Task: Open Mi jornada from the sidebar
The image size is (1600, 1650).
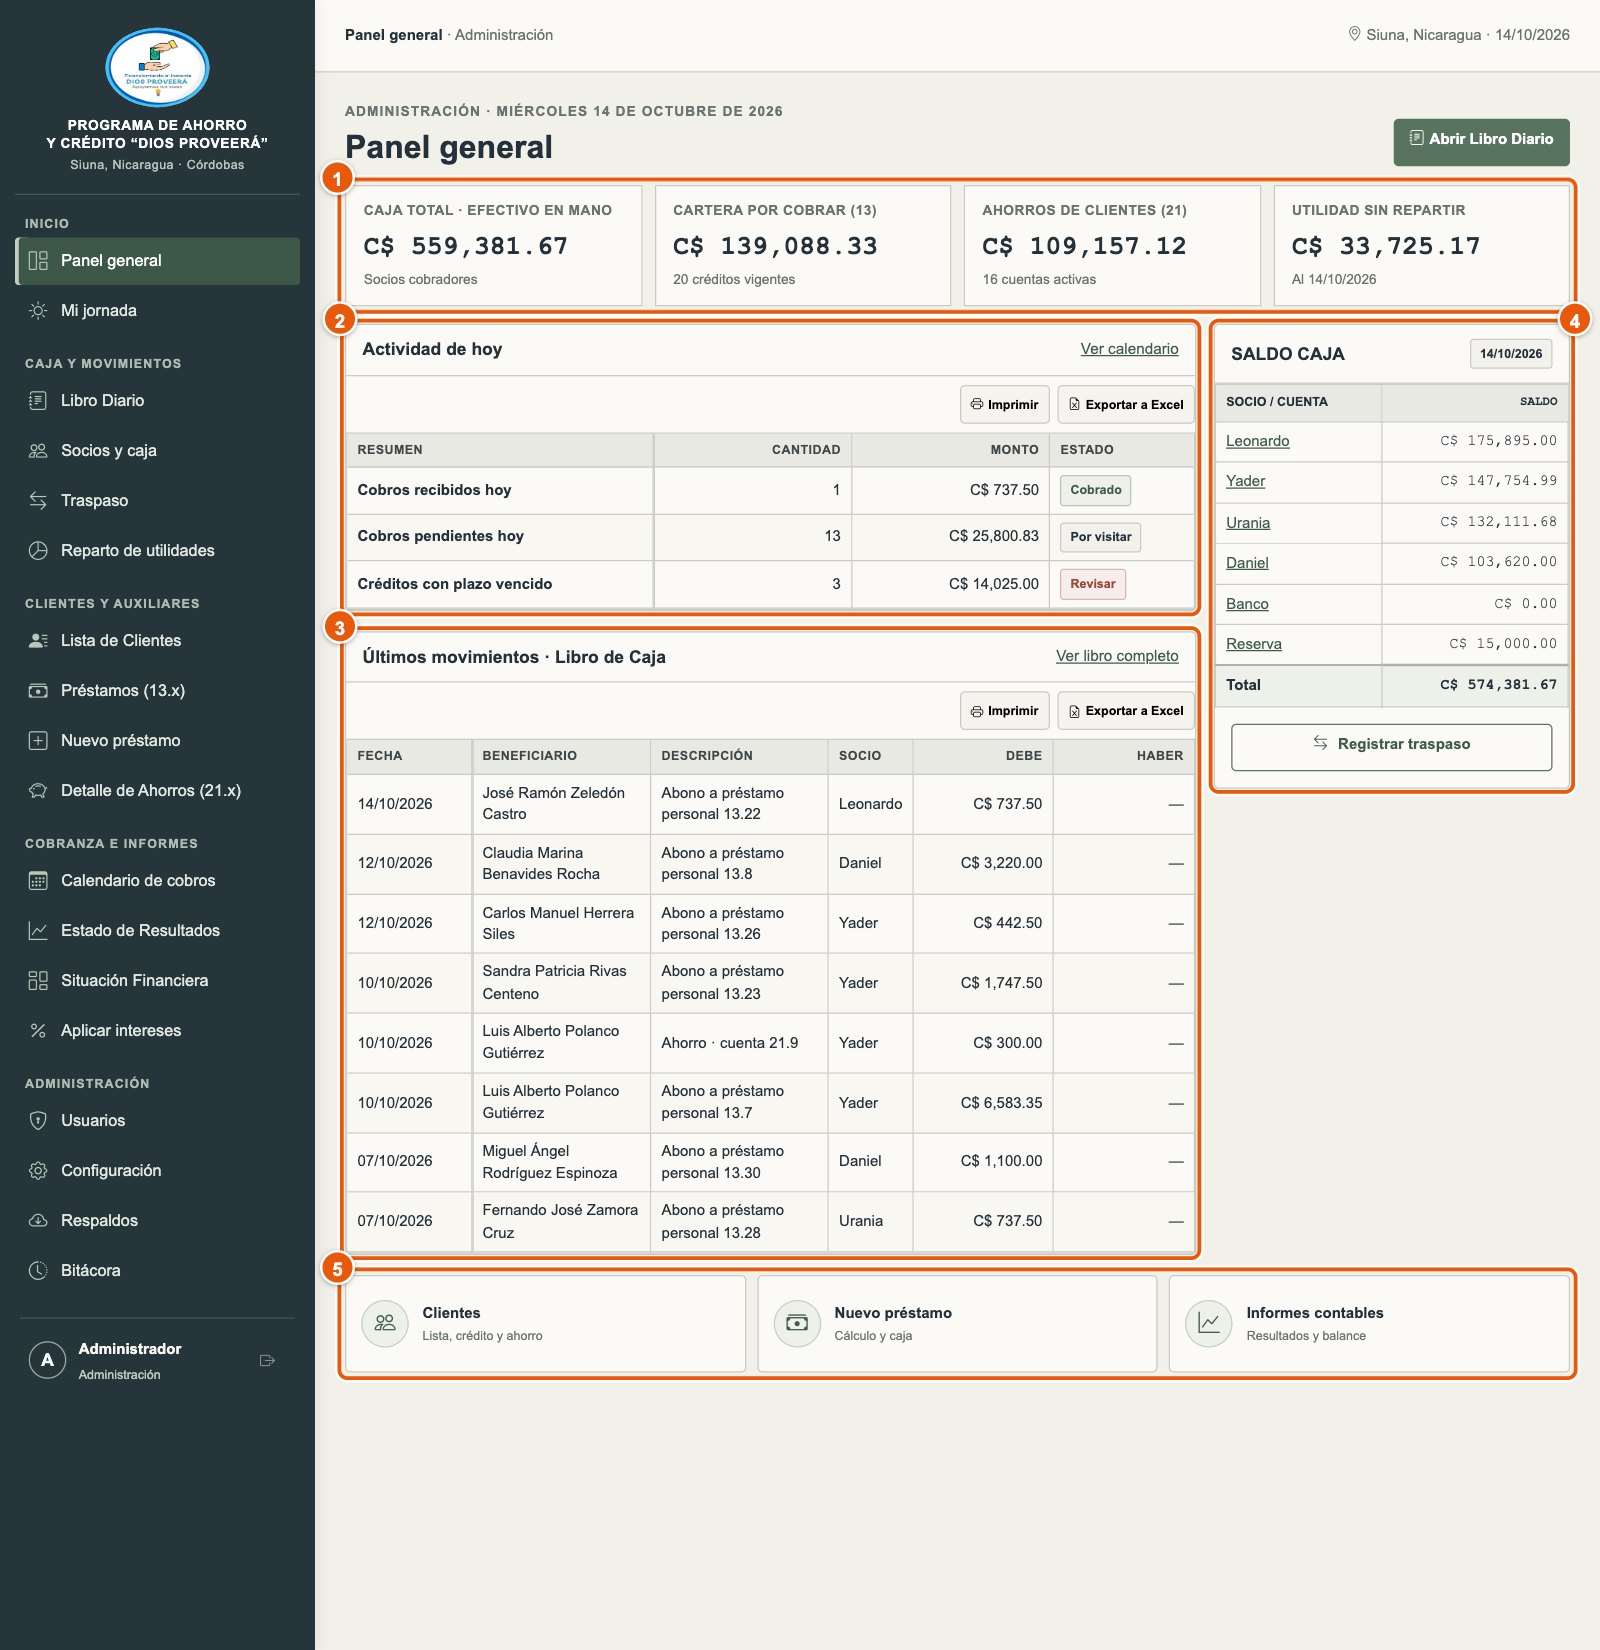Action: point(157,310)
